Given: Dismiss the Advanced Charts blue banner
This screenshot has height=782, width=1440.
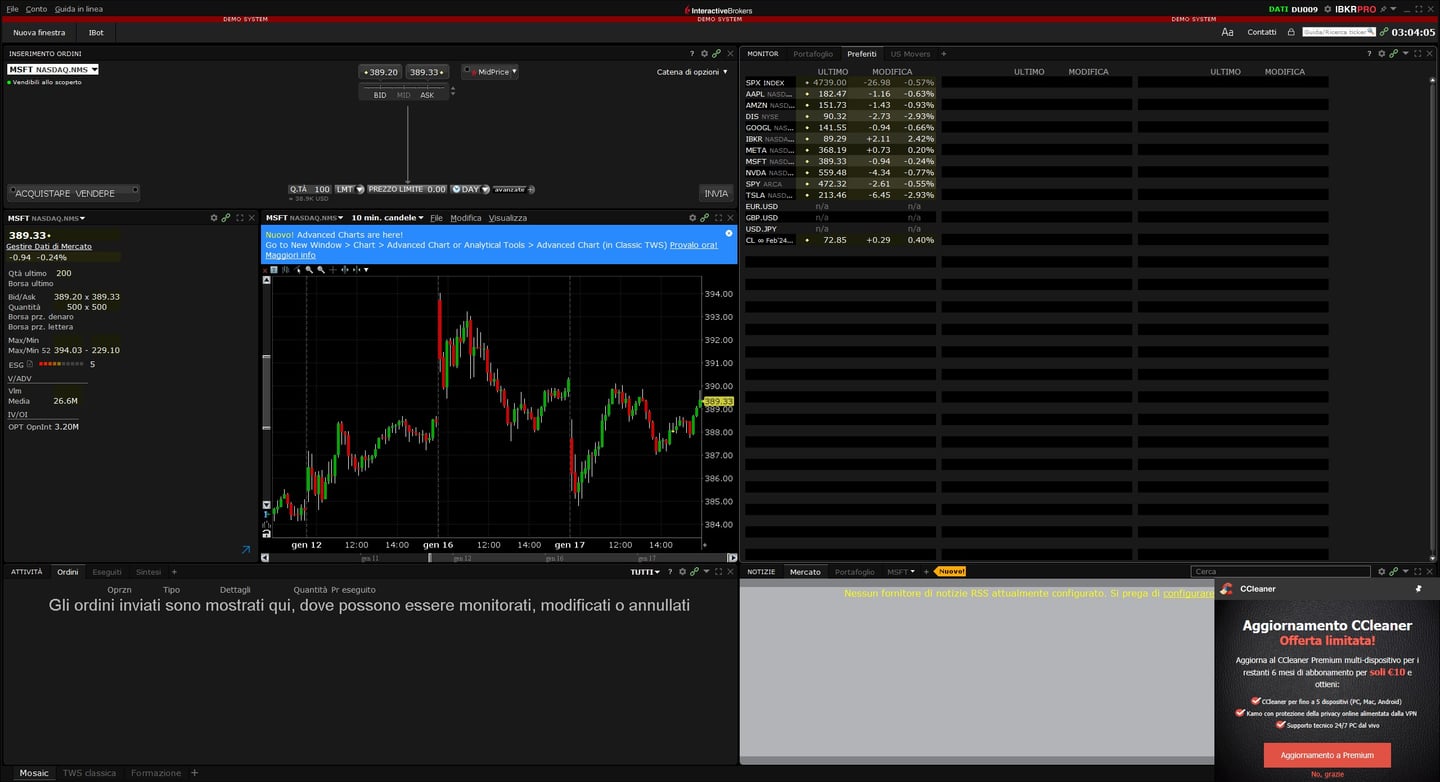Looking at the screenshot, I should [x=729, y=233].
